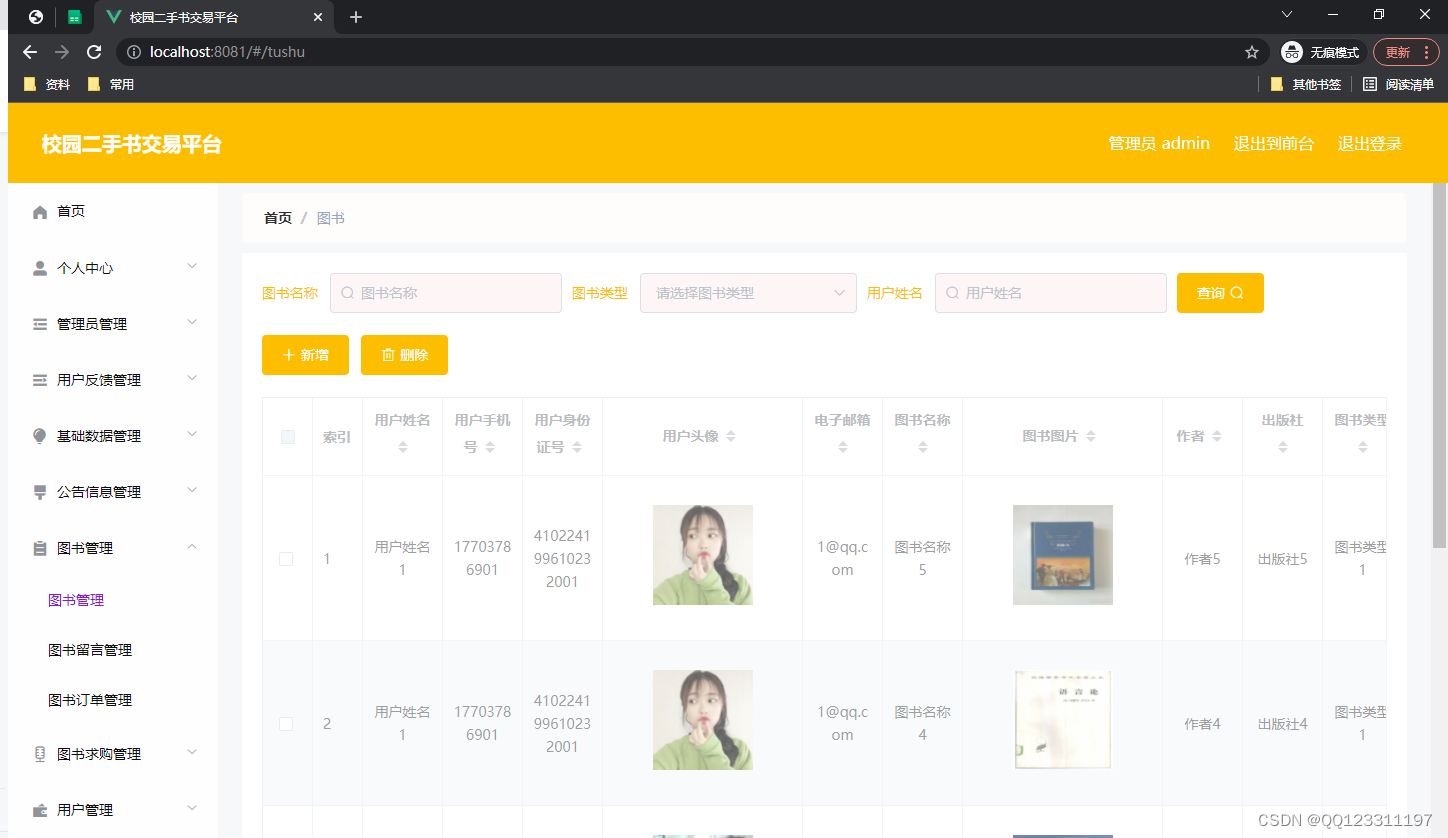Open the user avatar in row 2
Viewport: 1448px width, 838px height.
click(703, 720)
